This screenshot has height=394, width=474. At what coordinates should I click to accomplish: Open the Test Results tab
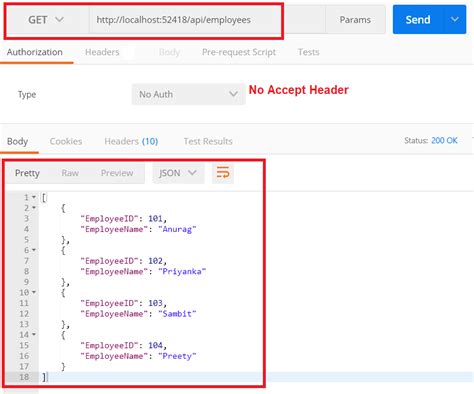208,141
